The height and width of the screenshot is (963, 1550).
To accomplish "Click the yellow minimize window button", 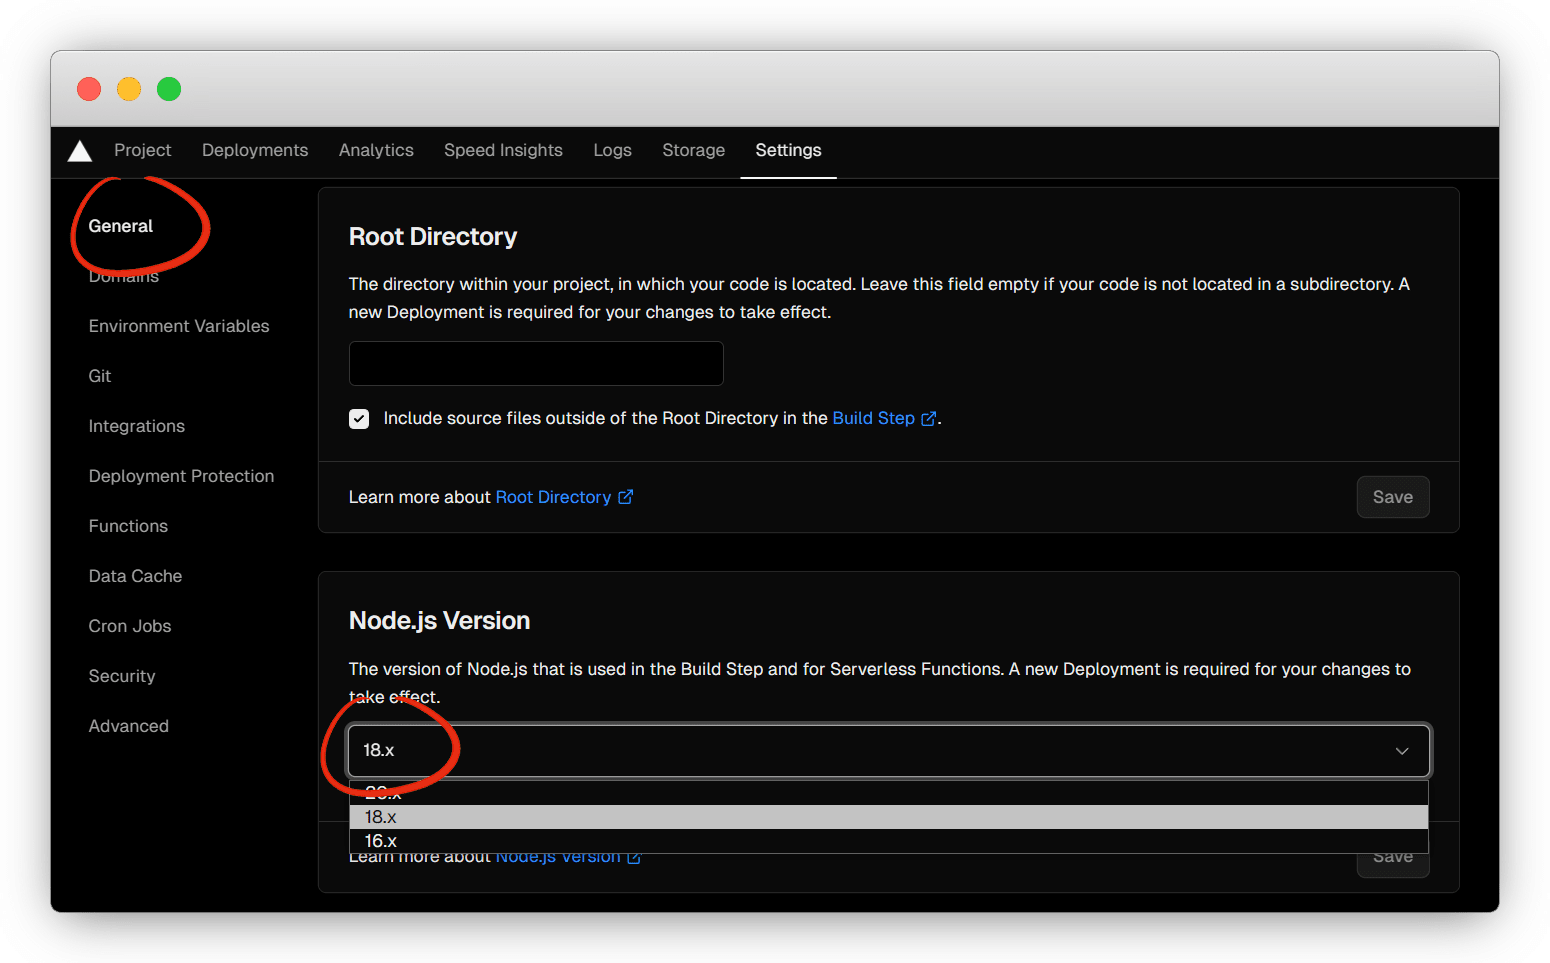I will [129, 89].
